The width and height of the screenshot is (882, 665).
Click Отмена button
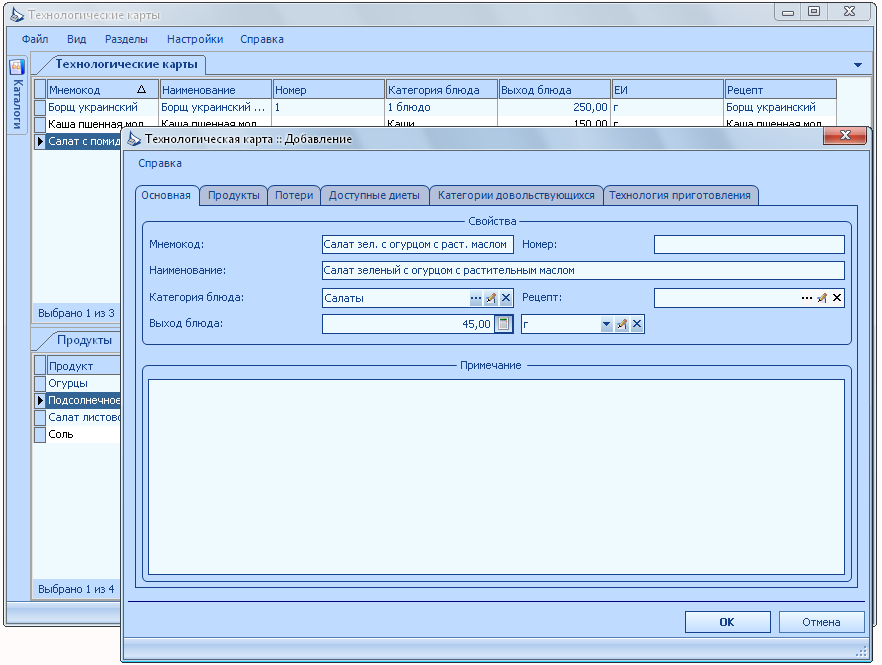(821, 622)
